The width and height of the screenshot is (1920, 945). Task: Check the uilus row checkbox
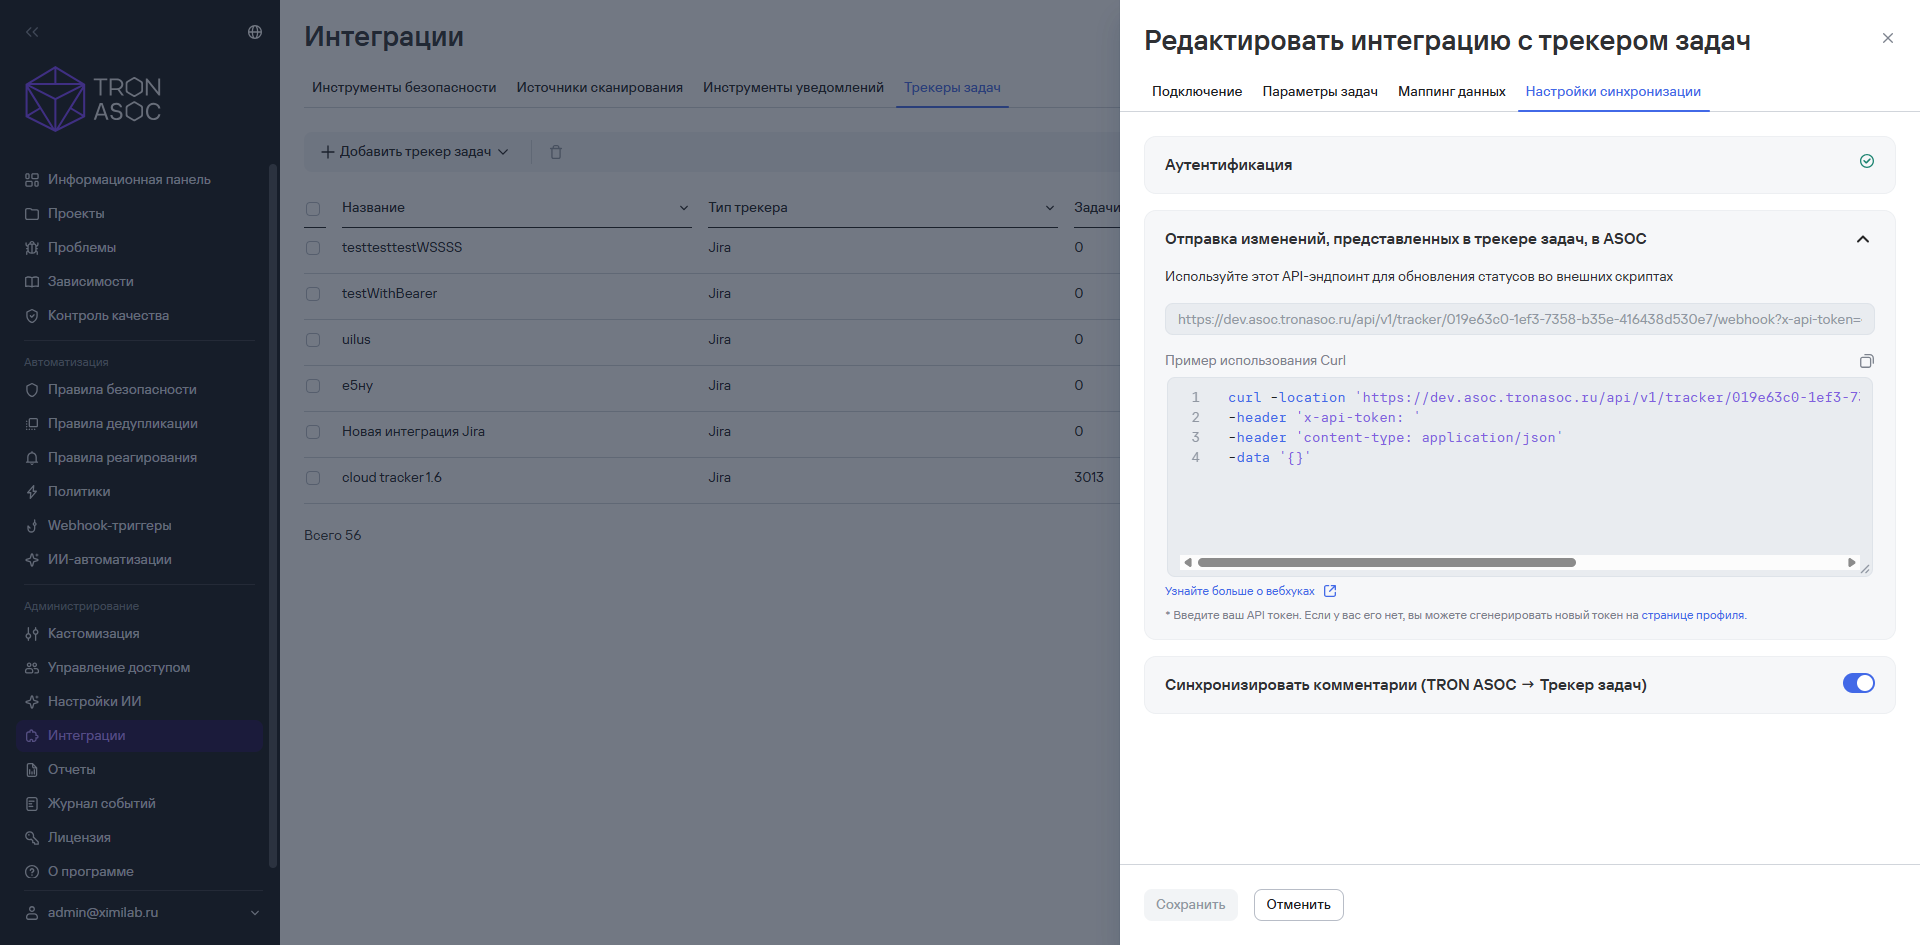point(313,340)
